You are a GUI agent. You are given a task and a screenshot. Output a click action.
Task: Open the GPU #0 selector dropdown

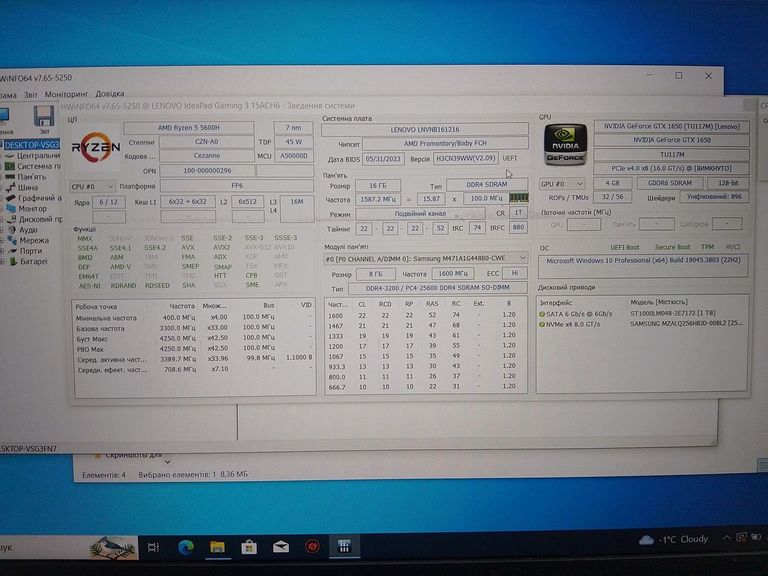coord(564,184)
